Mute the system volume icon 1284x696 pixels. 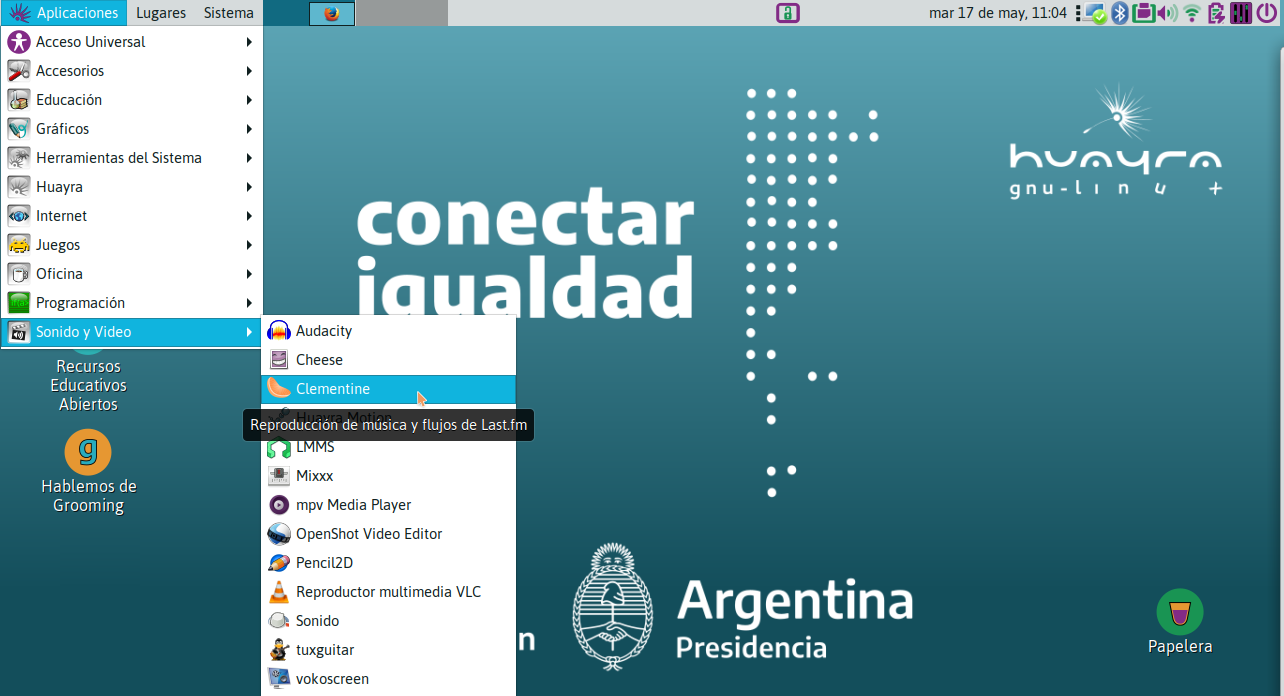[1168, 13]
